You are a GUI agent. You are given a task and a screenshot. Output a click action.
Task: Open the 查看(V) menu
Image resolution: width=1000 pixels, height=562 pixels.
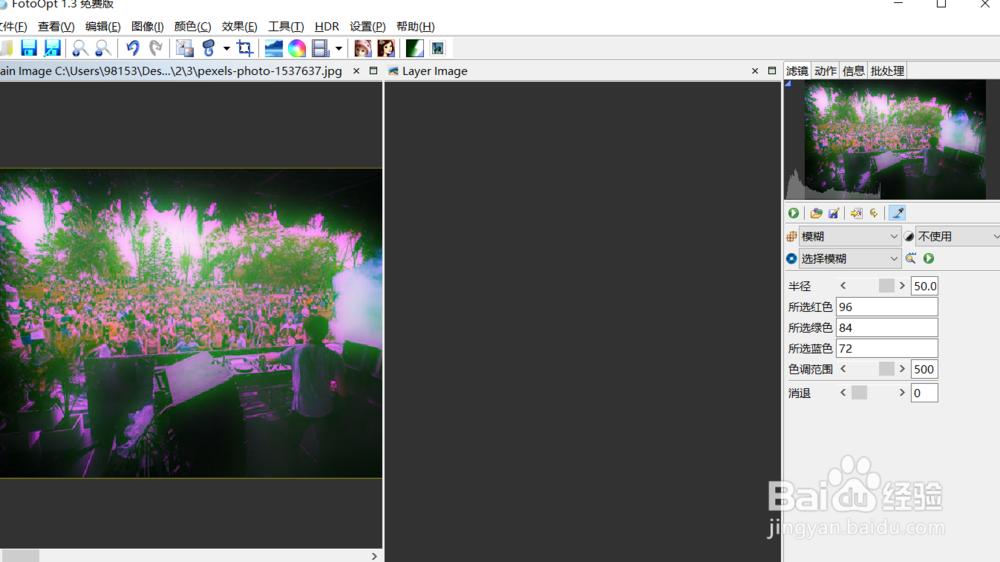56,26
